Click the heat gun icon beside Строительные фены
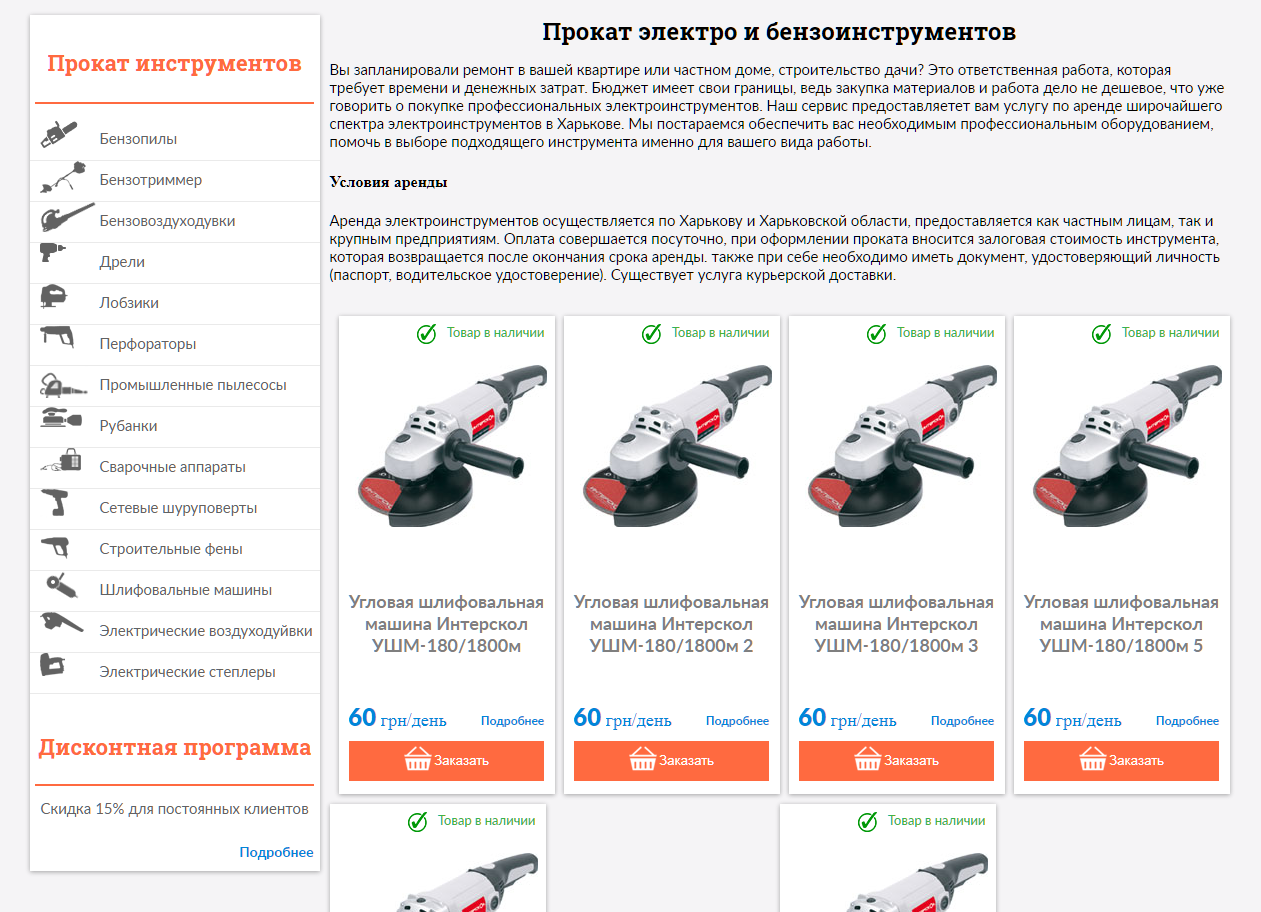Screen dimensions: 1261x912 (x=55, y=547)
